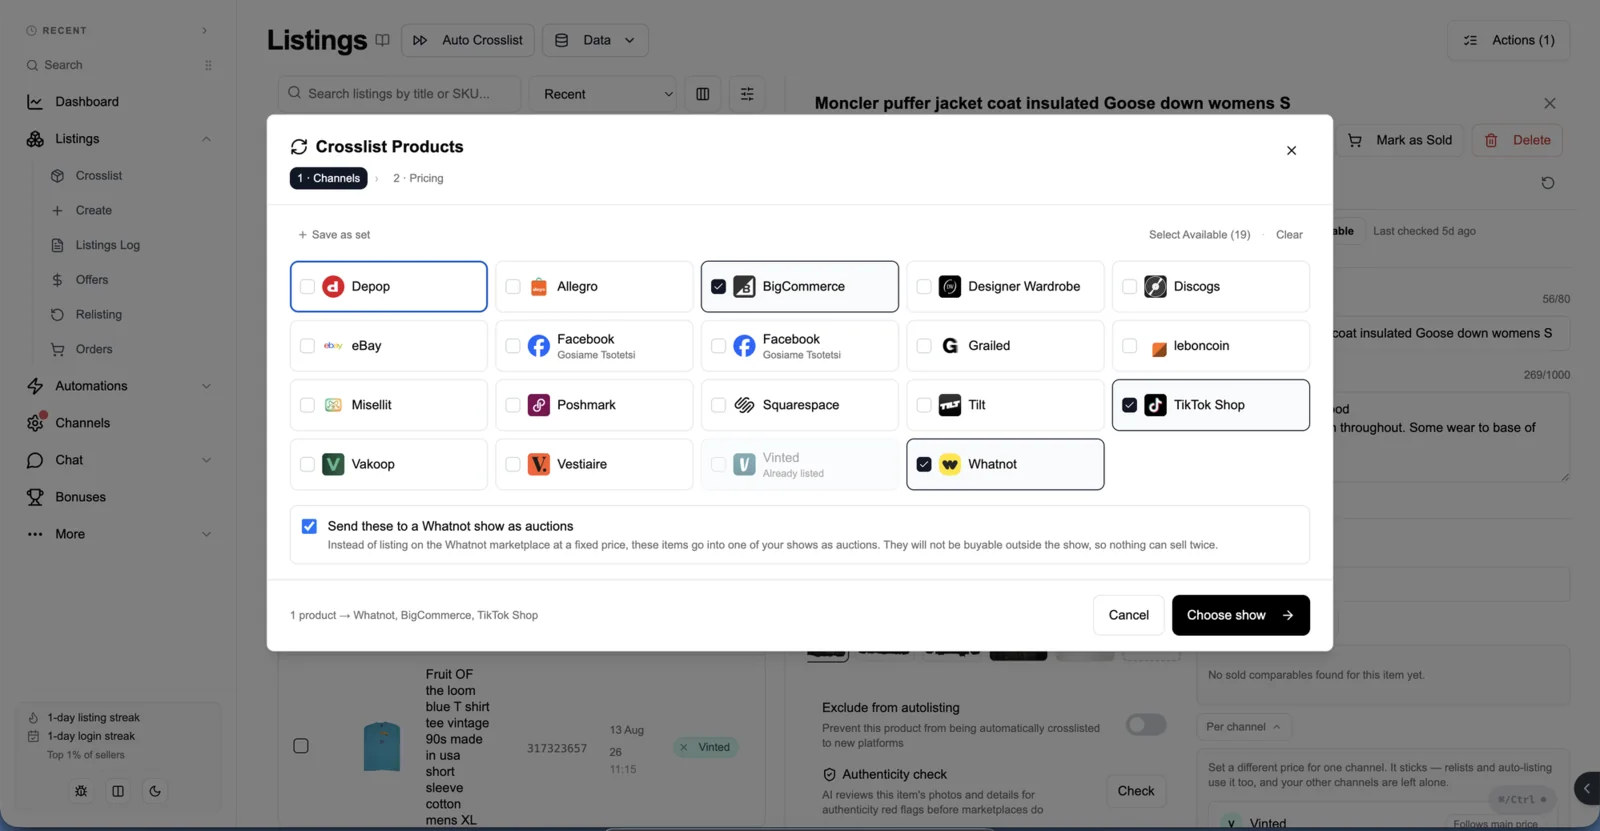This screenshot has height=831, width=1600.
Task: Open the column layout icon
Action: coord(703,94)
